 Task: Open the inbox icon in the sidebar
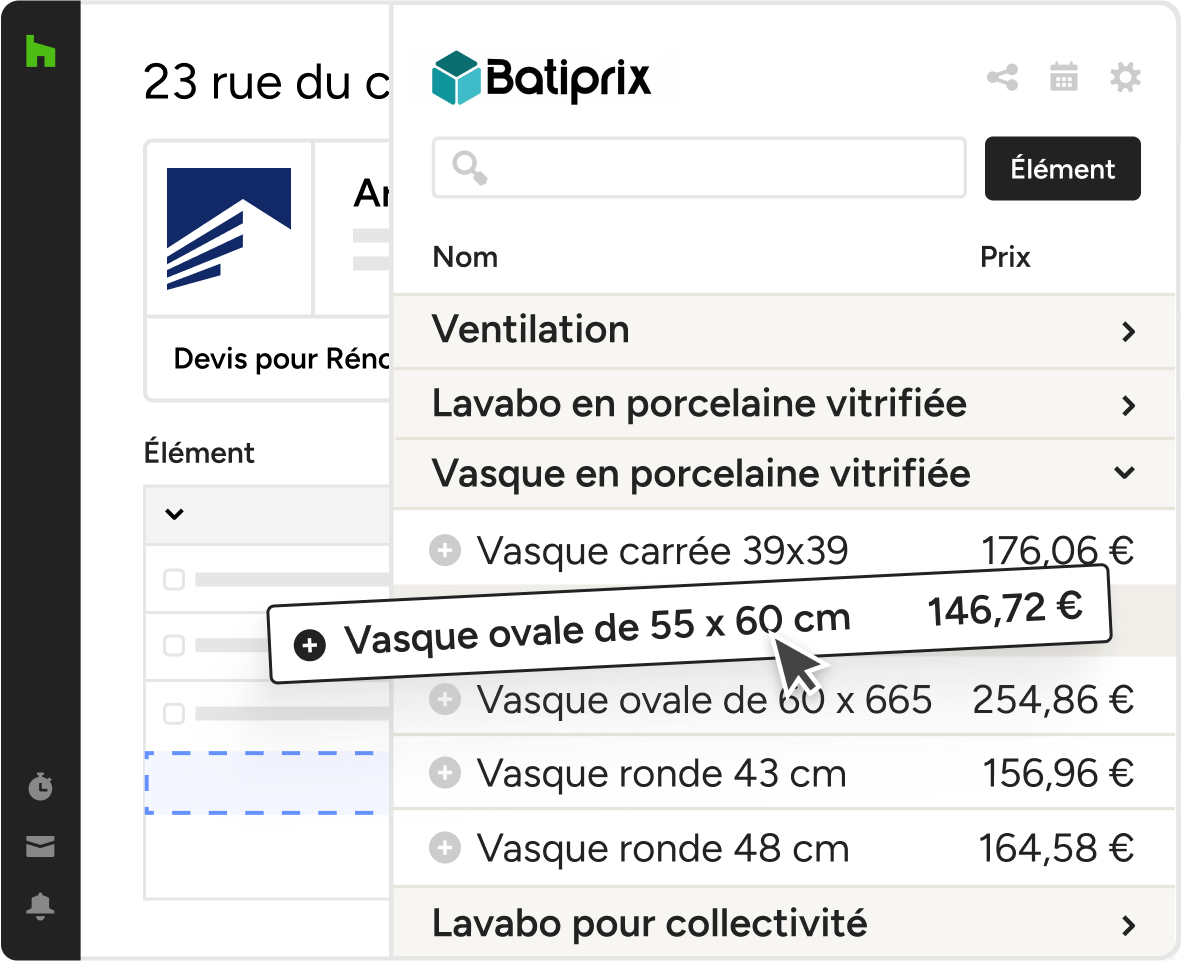pos(40,847)
